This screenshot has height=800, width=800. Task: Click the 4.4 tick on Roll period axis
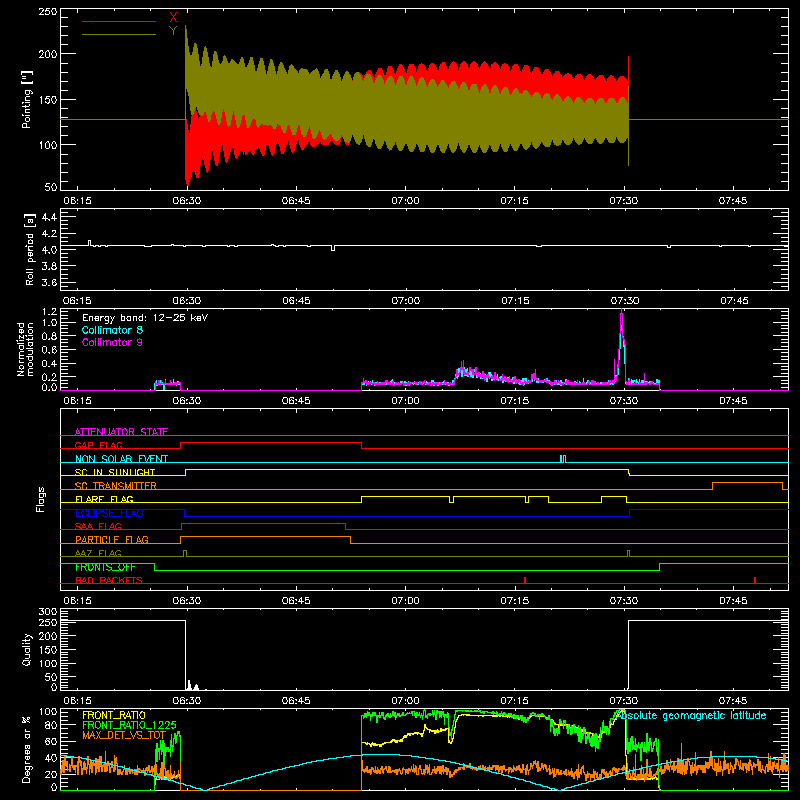(49, 217)
